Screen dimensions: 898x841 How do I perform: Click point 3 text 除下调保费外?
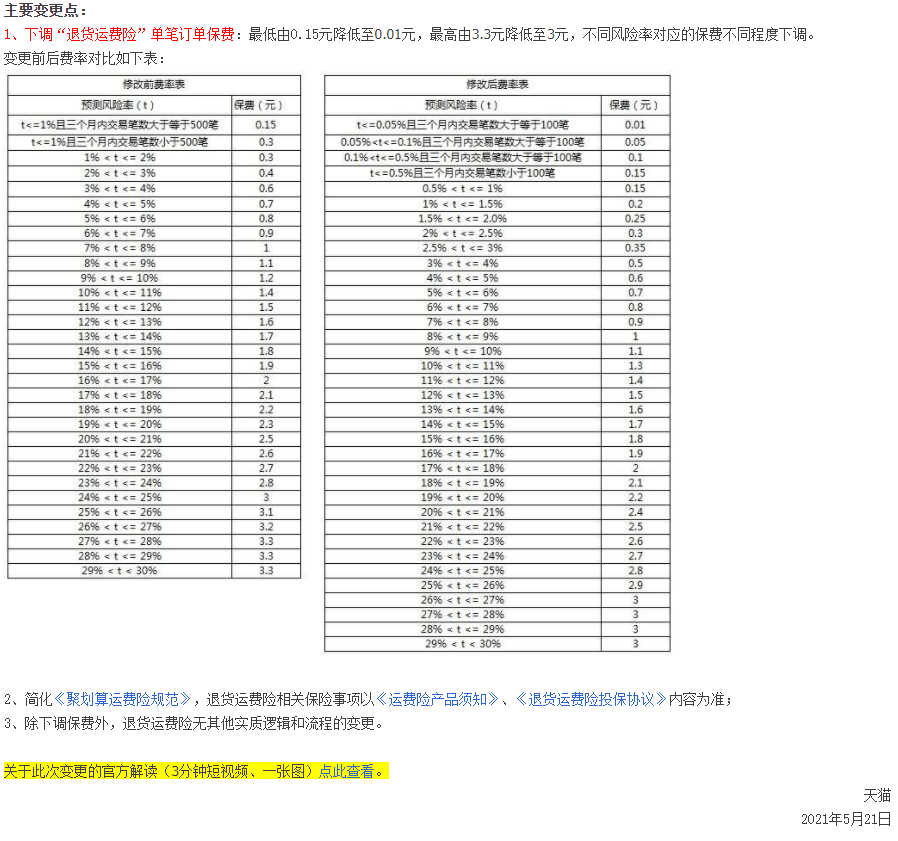click(x=66, y=723)
